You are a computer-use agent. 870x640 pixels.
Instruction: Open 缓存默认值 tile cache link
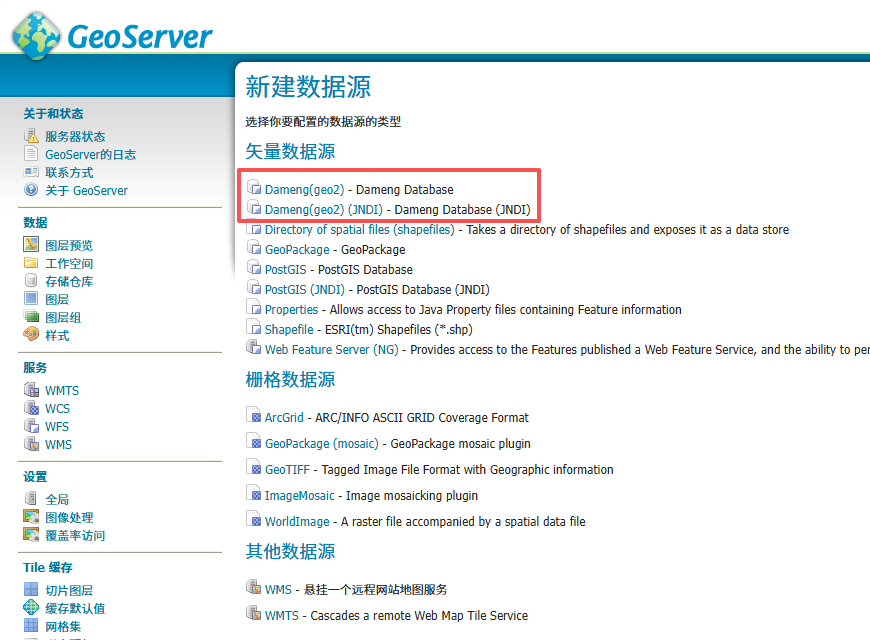click(75, 609)
